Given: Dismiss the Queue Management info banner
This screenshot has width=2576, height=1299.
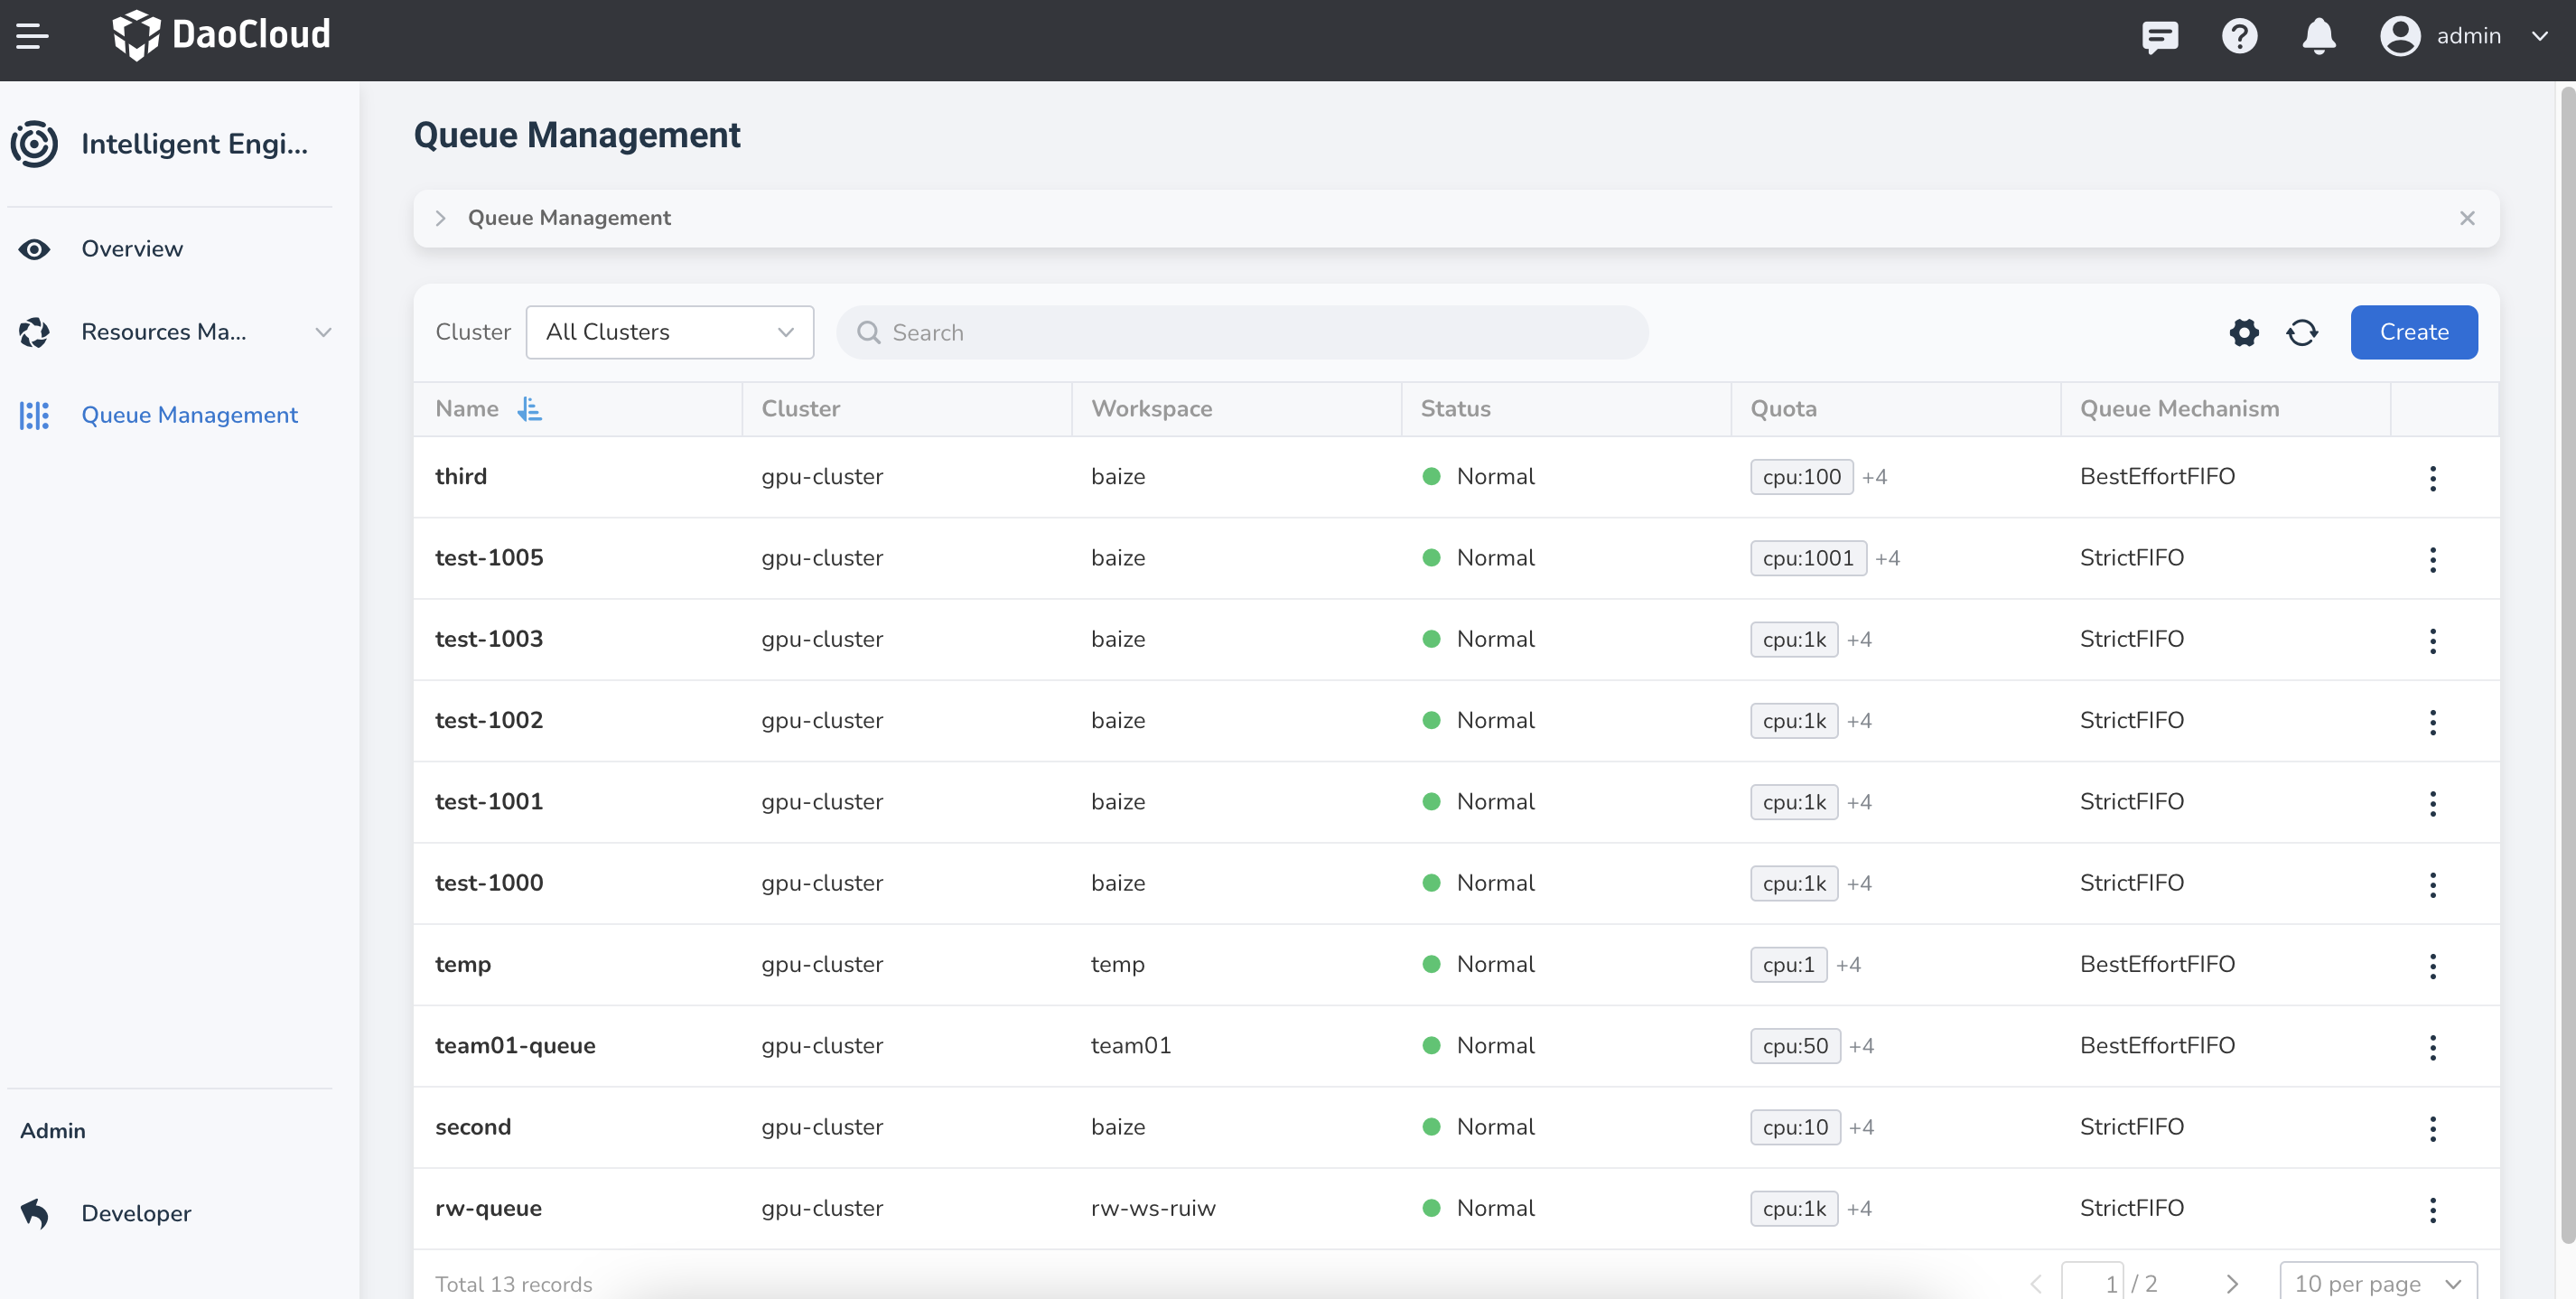Looking at the screenshot, I should point(2466,218).
